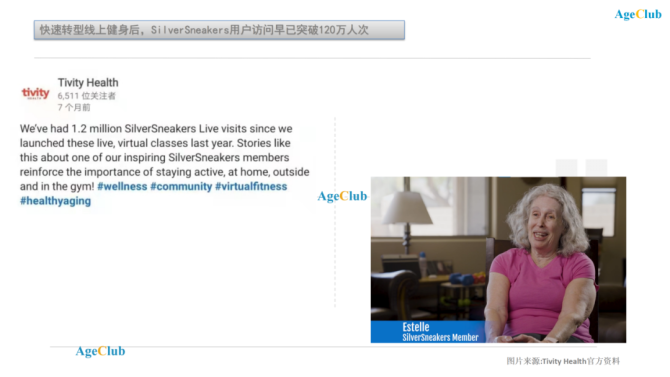Click the Chinese headline title box

coord(219,30)
